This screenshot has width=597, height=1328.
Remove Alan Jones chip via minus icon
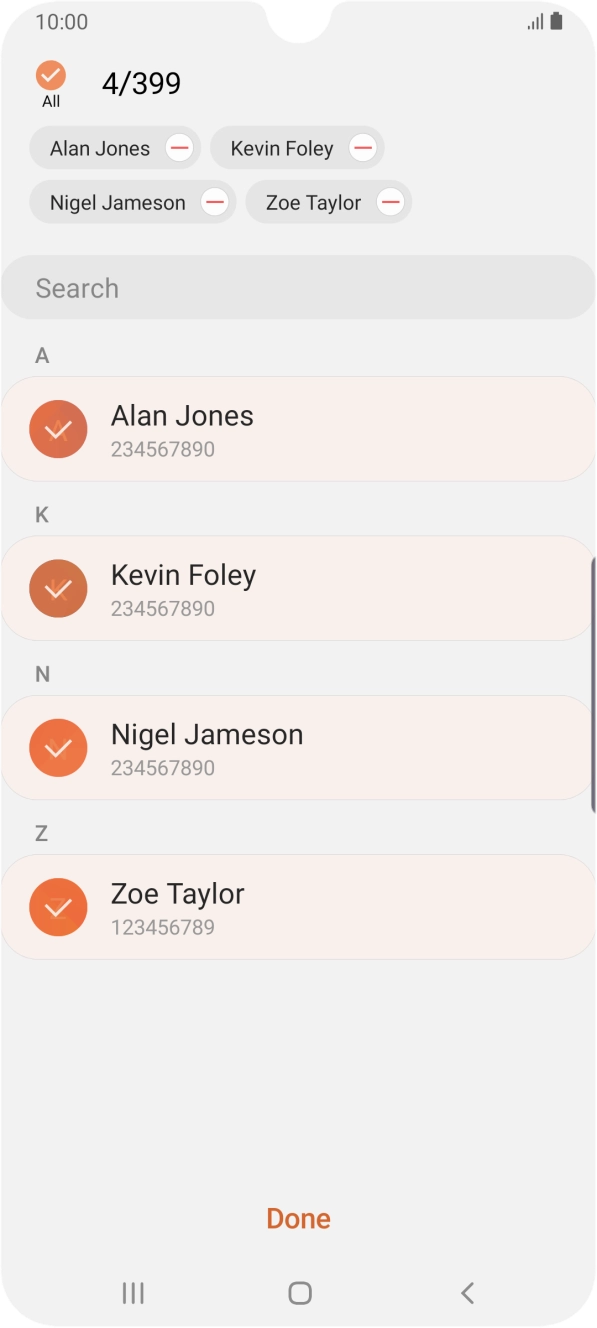point(179,149)
